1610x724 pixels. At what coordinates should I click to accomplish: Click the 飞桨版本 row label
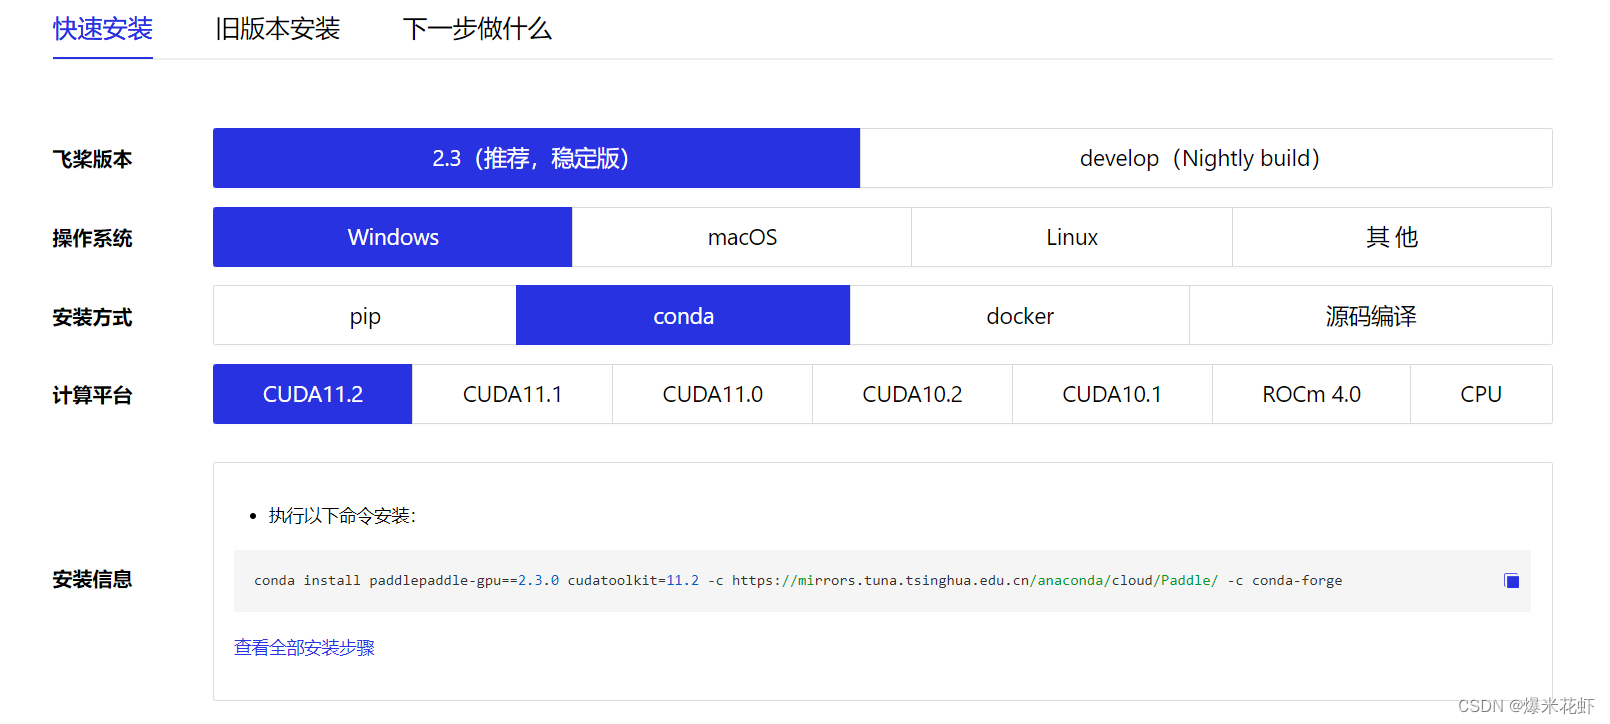click(x=92, y=159)
